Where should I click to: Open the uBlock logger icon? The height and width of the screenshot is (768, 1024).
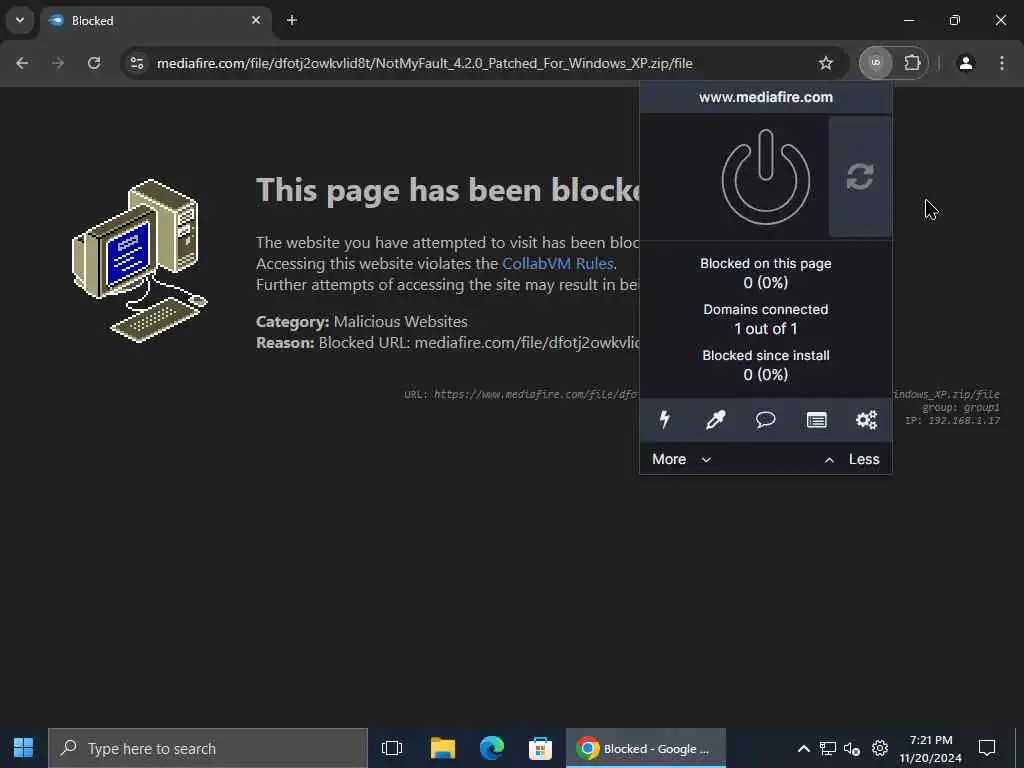coord(816,419)
